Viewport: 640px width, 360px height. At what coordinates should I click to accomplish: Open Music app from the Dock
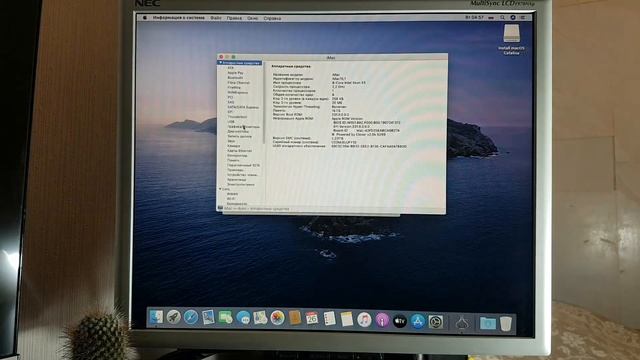click(364, 320)
